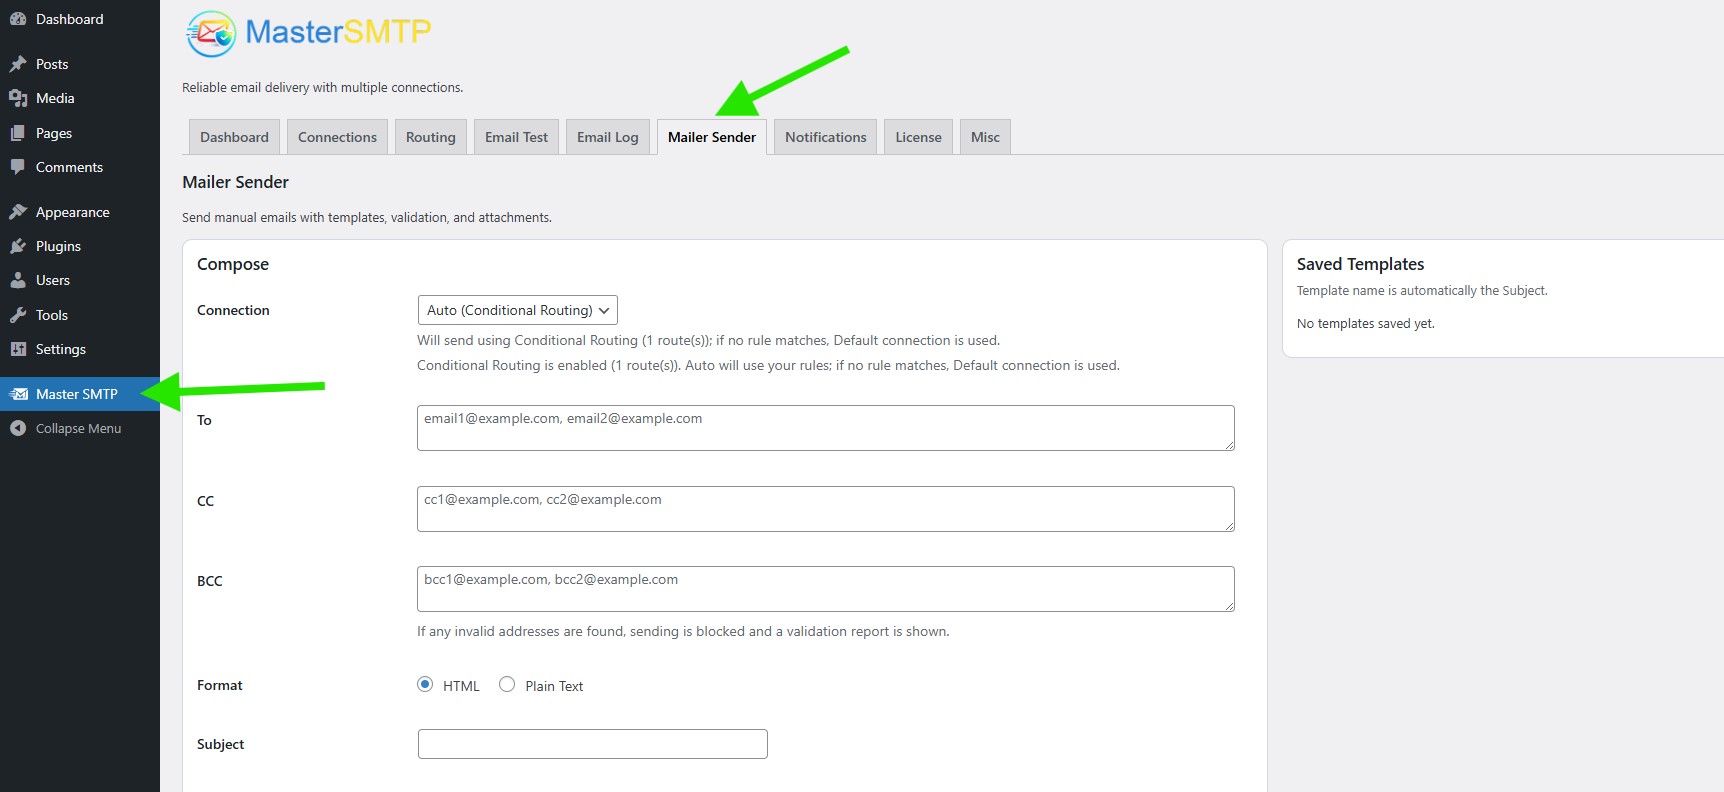Switch to the Email Log tab
The height and width of the screenshot is (792, 1724).
click(x=607, y=137)
